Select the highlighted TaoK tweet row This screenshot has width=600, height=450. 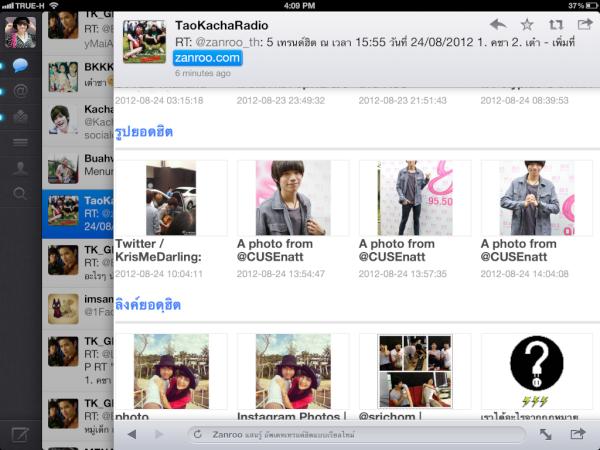tap(78, 214)
